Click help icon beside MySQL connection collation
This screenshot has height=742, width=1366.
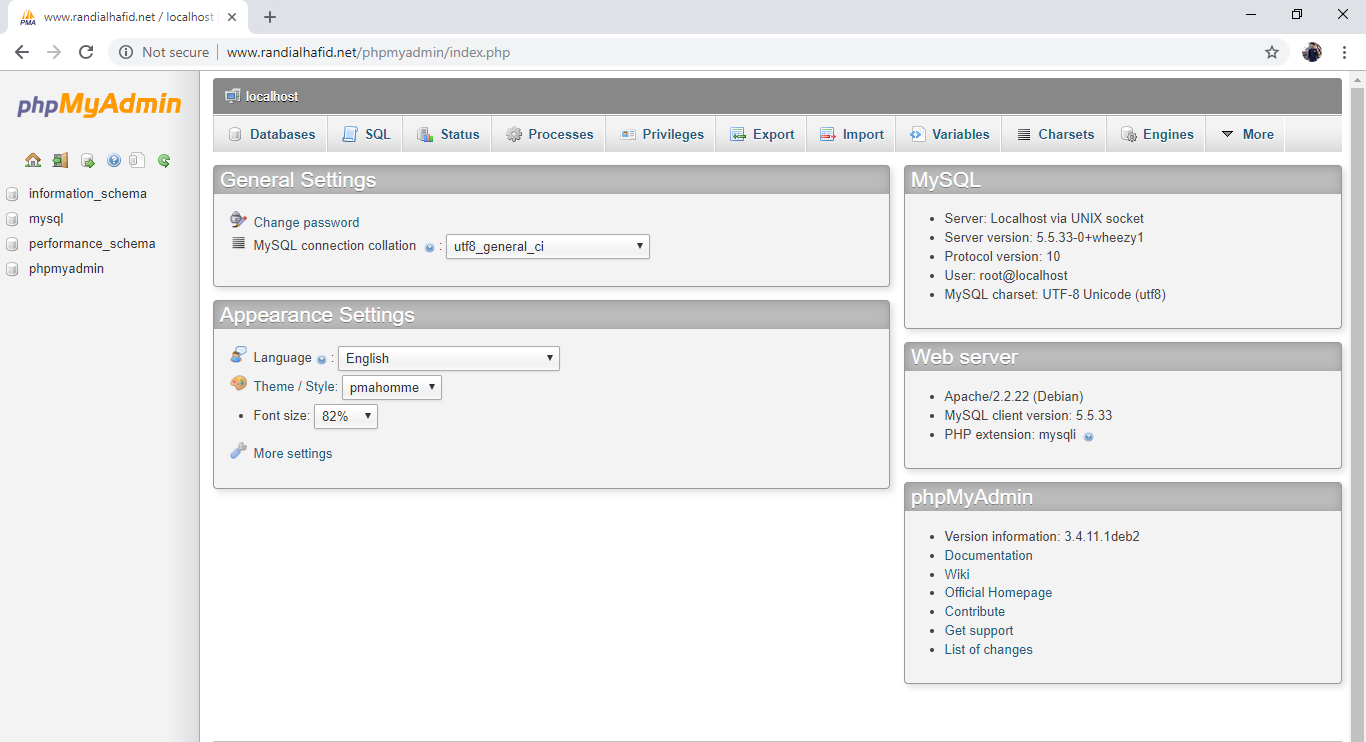(429, 247)
